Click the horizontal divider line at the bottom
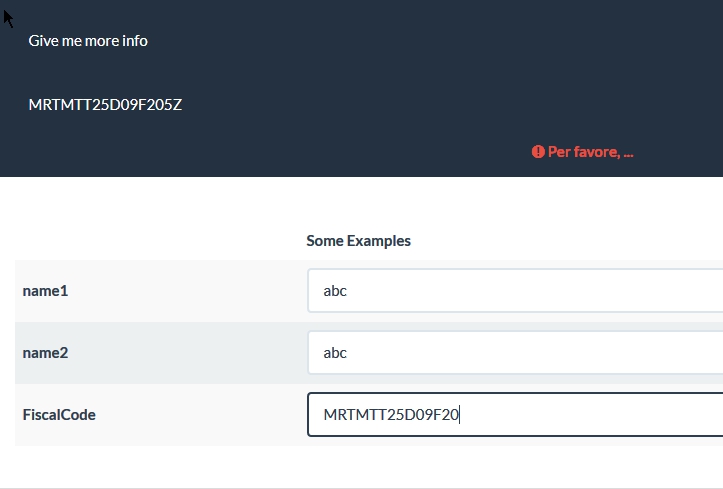 coord(360,488)
